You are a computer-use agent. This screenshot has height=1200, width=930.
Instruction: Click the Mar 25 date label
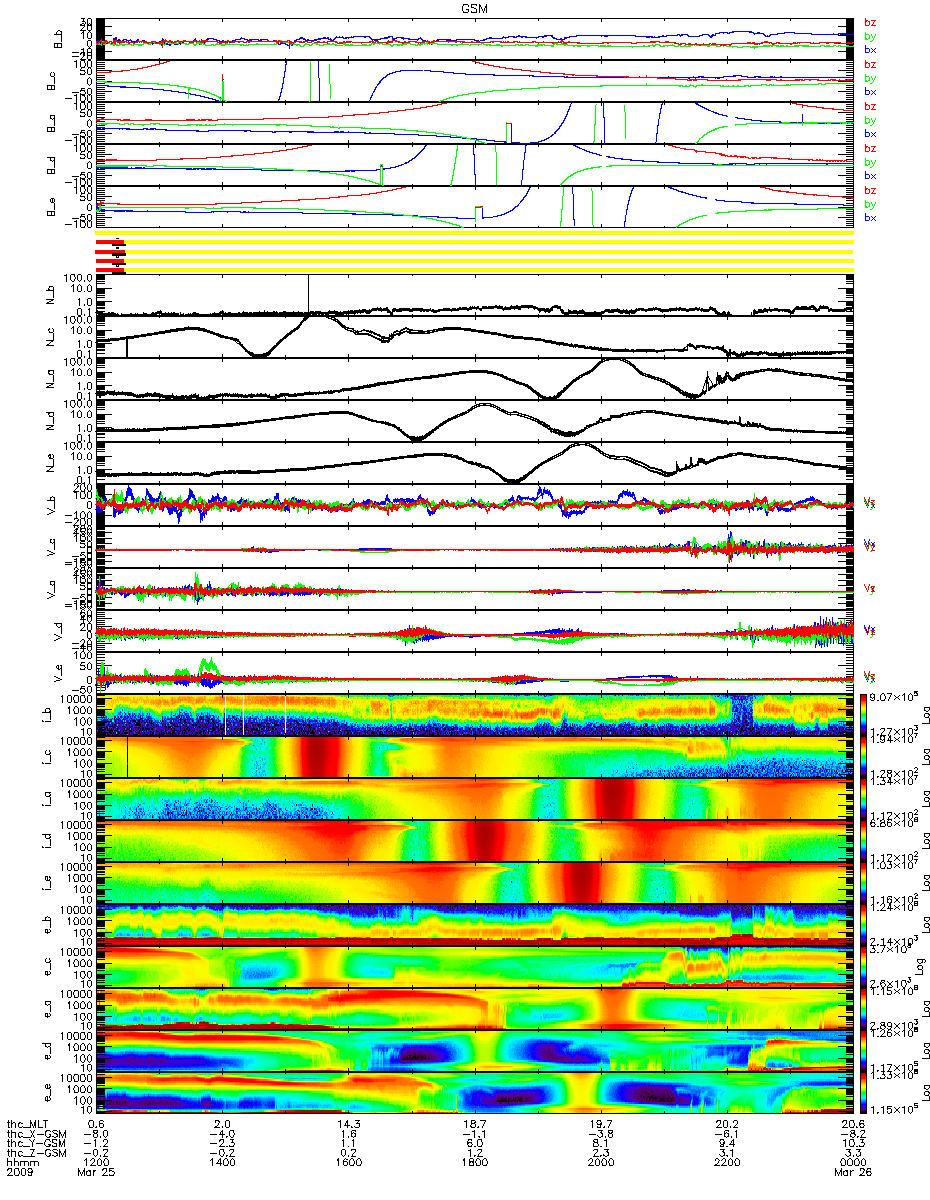tap(94, 1173)
